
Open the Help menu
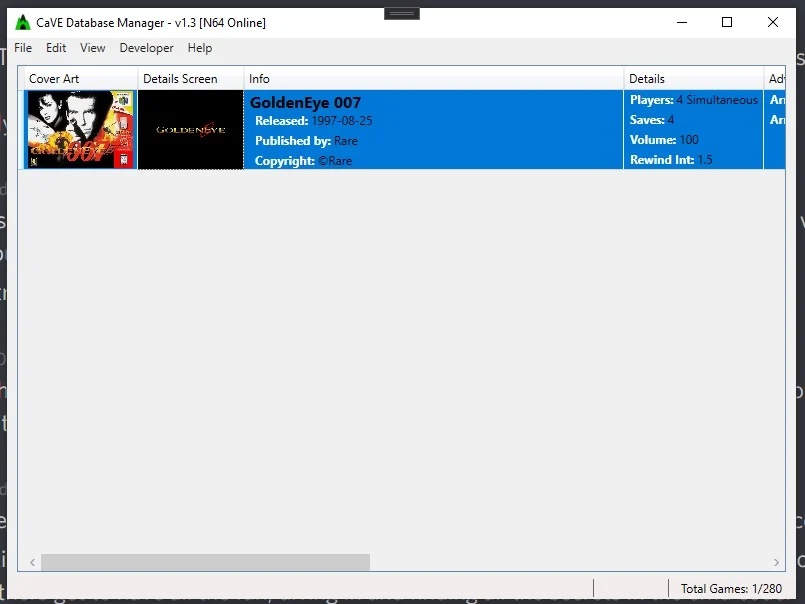[x=200, y=48]
